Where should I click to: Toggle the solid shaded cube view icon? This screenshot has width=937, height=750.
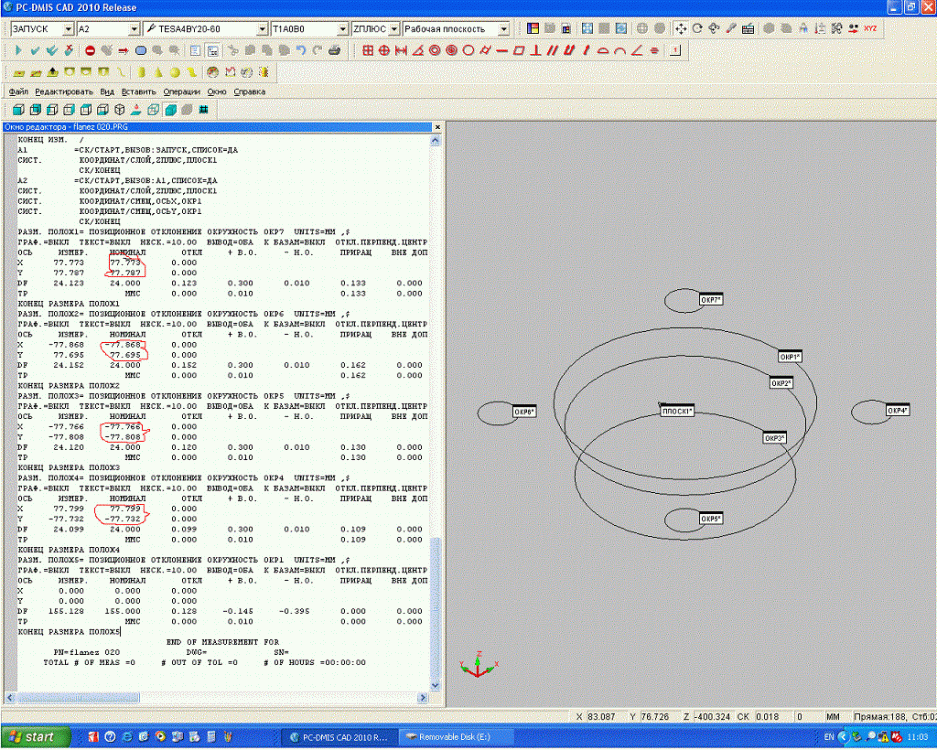(x=170, y=110)
